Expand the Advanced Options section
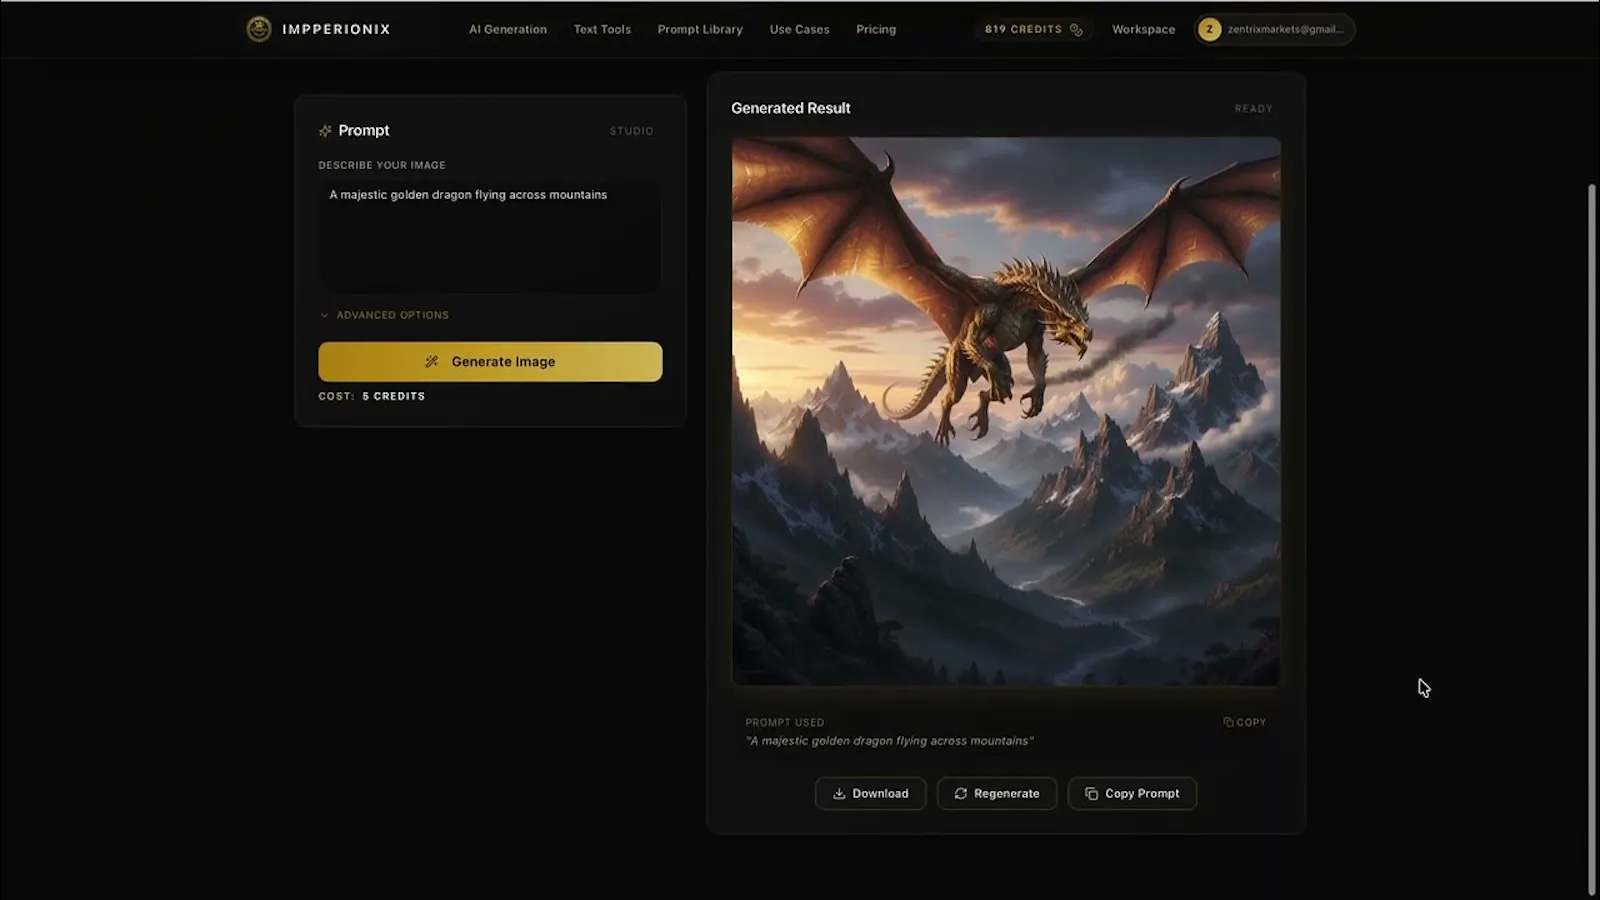The height and width of the screenshot is (900, 1600). point(385,315)
